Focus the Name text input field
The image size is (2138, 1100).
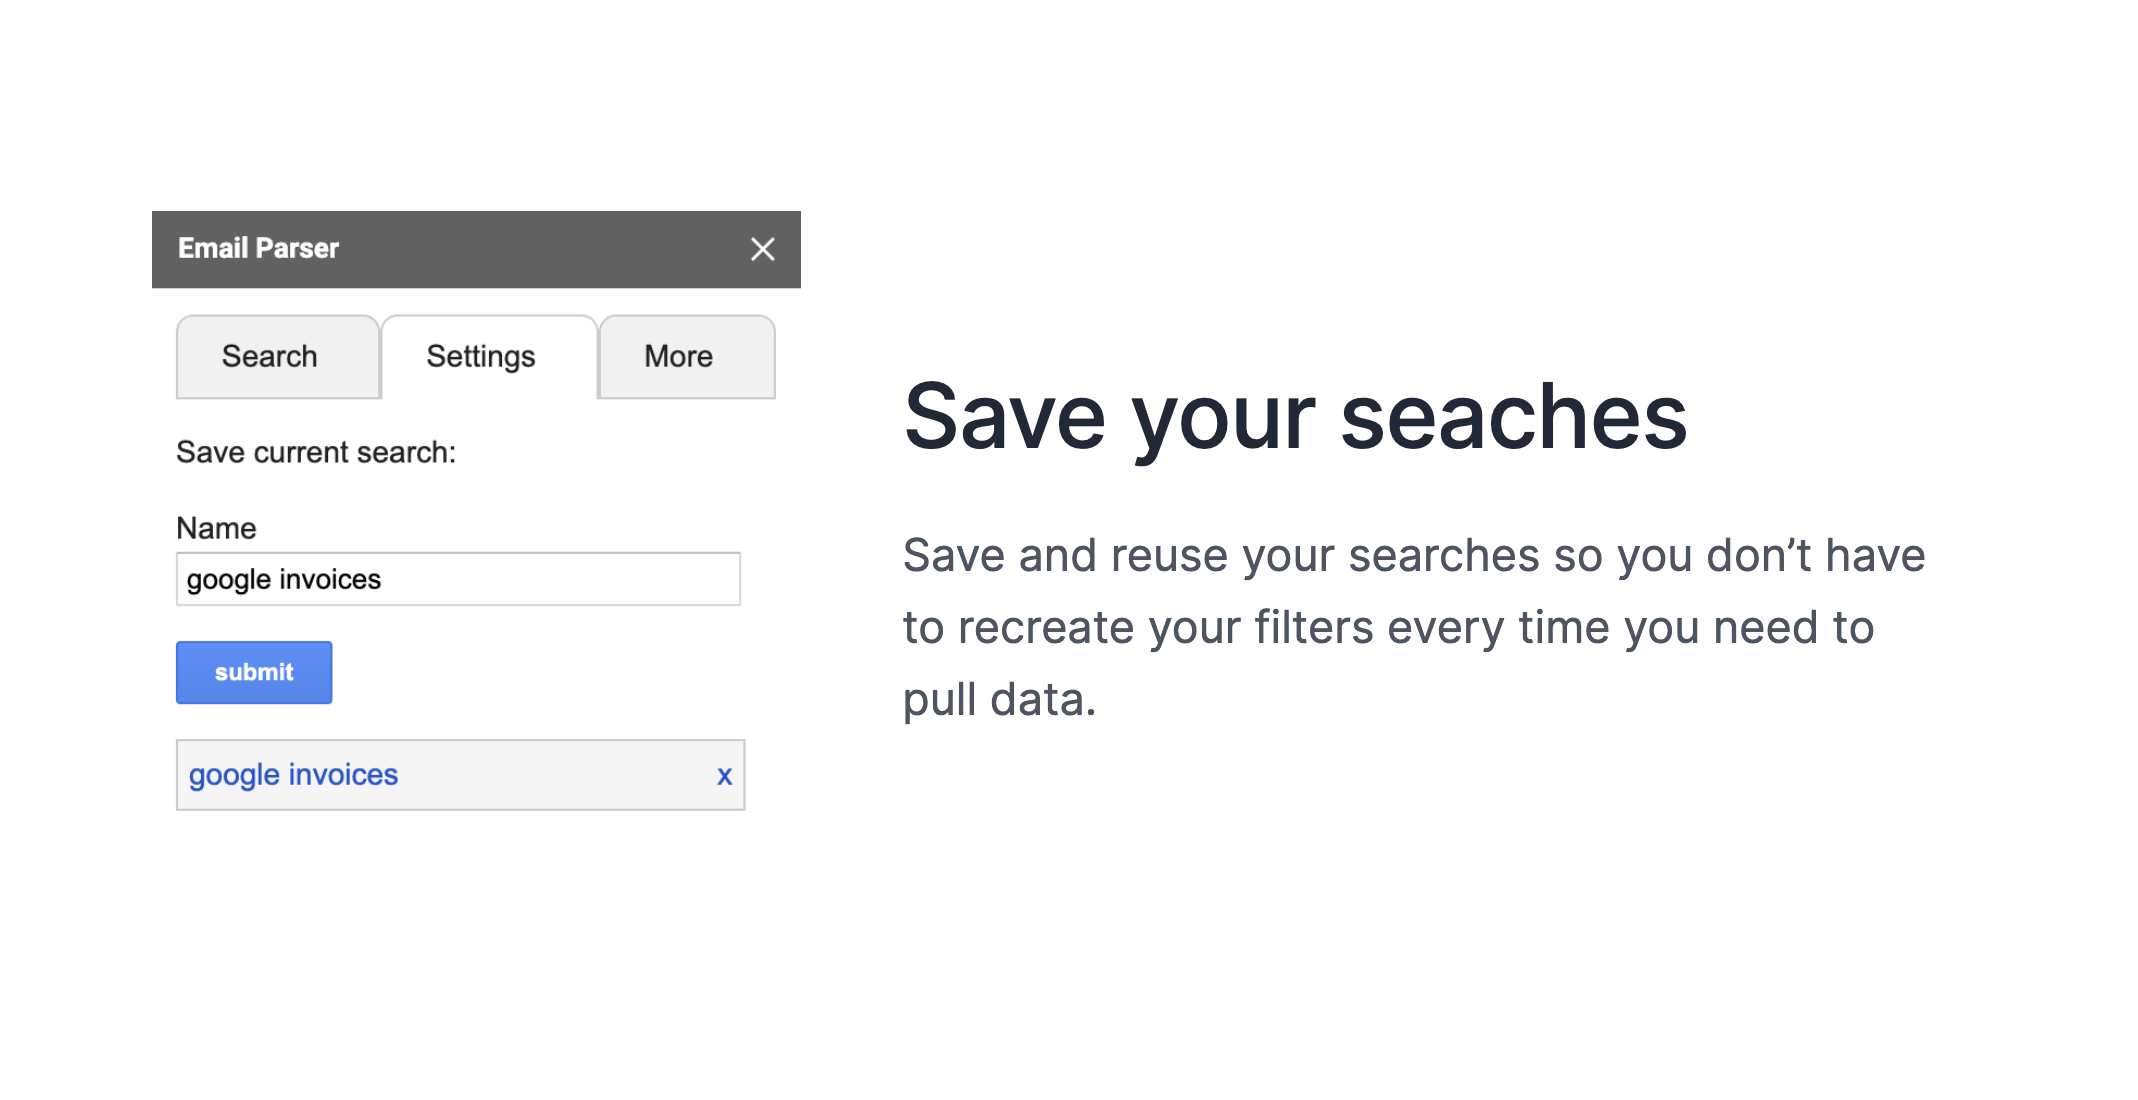(x=458, y=579)
